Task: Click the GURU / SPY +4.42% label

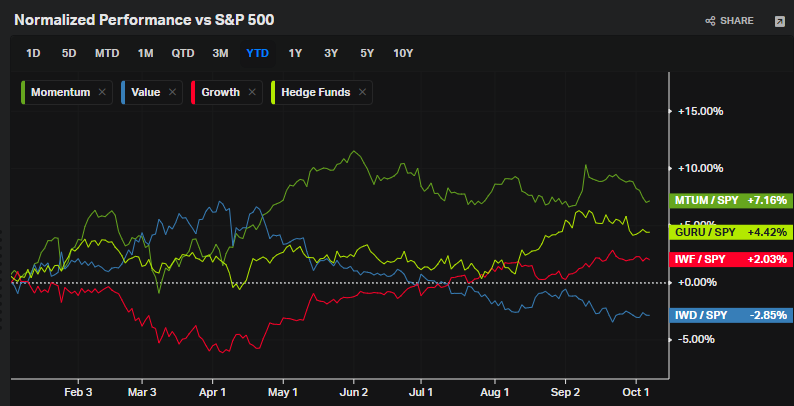Action: click(730, 232)
